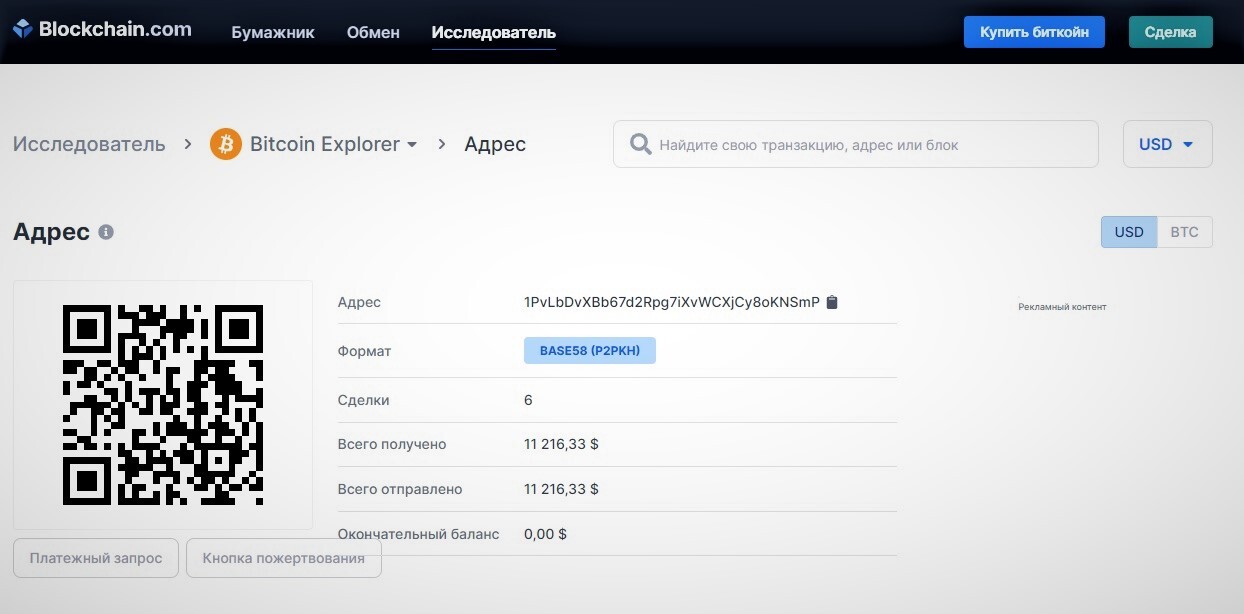
Task: Click the Платежный запрос button
Action: (96, 558)
